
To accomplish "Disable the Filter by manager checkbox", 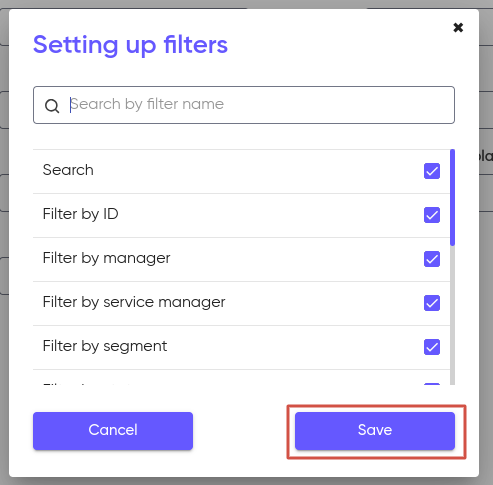I will 432,259.
